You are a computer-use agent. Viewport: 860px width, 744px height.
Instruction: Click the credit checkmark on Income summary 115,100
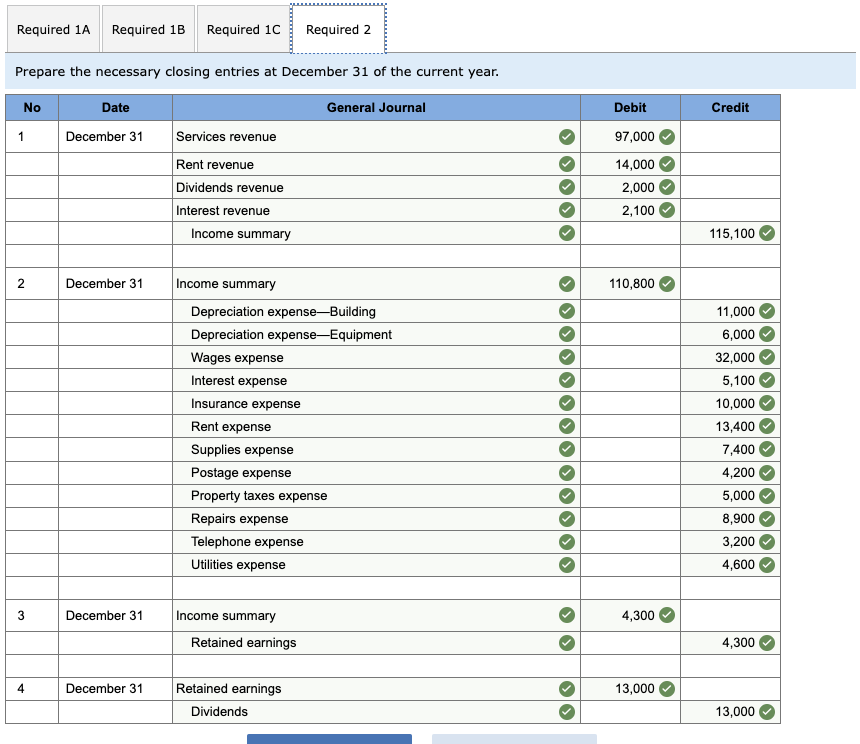tap(767, 233)
